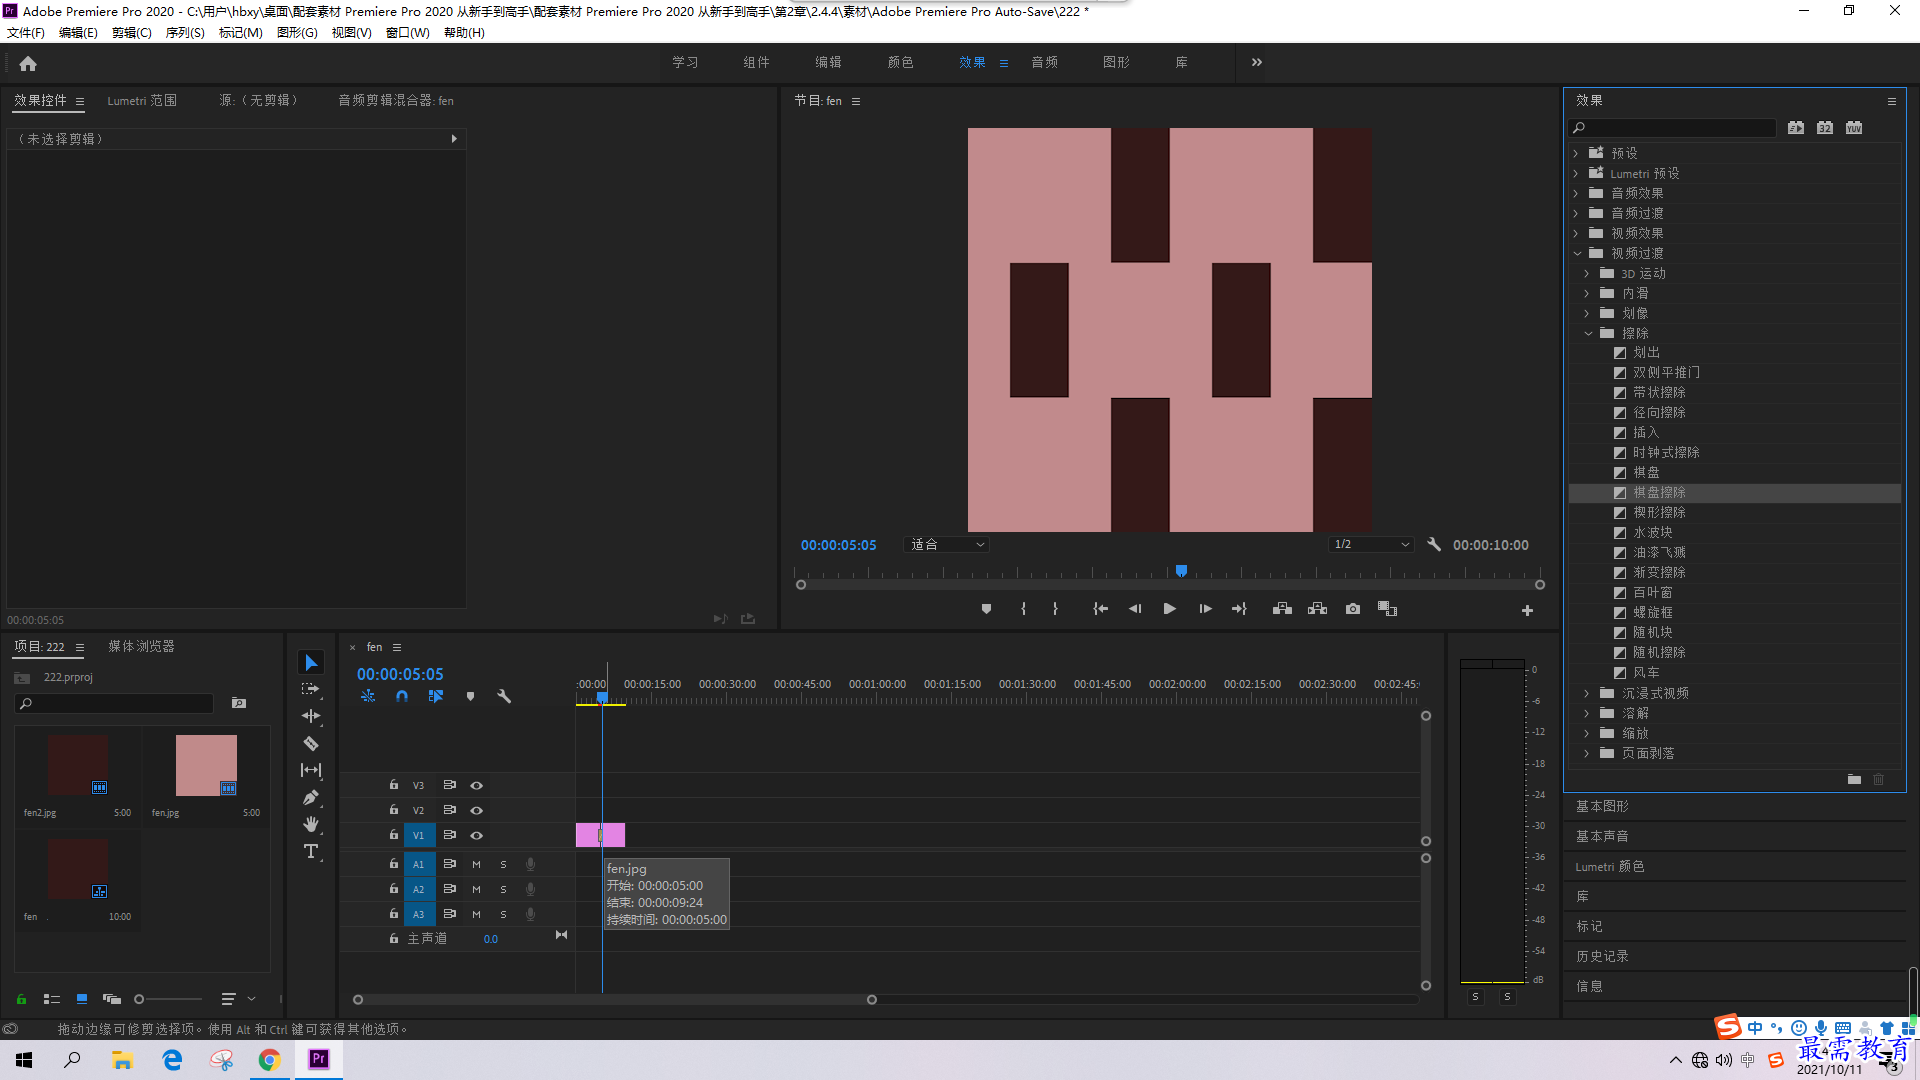Select the Selection arrow tool
This screenshot has width=1920, height=1080.
tap(311, 663)
